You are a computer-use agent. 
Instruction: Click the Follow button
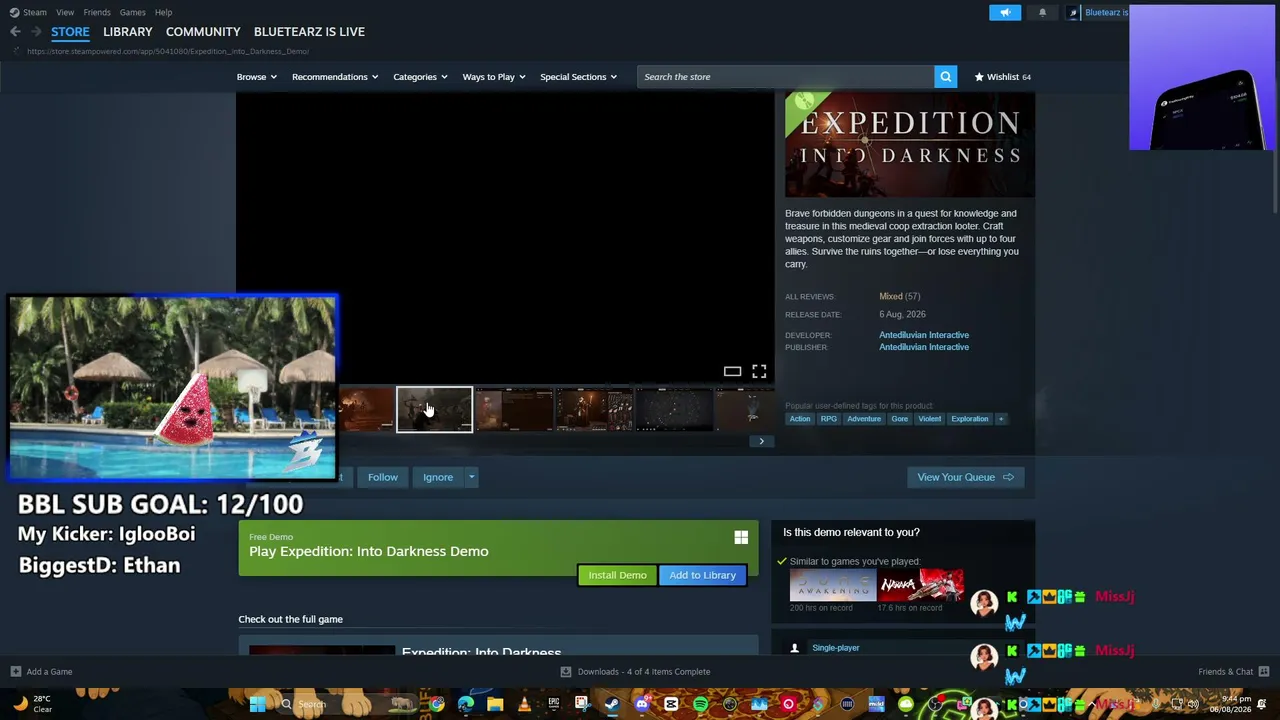pos(382,477)
